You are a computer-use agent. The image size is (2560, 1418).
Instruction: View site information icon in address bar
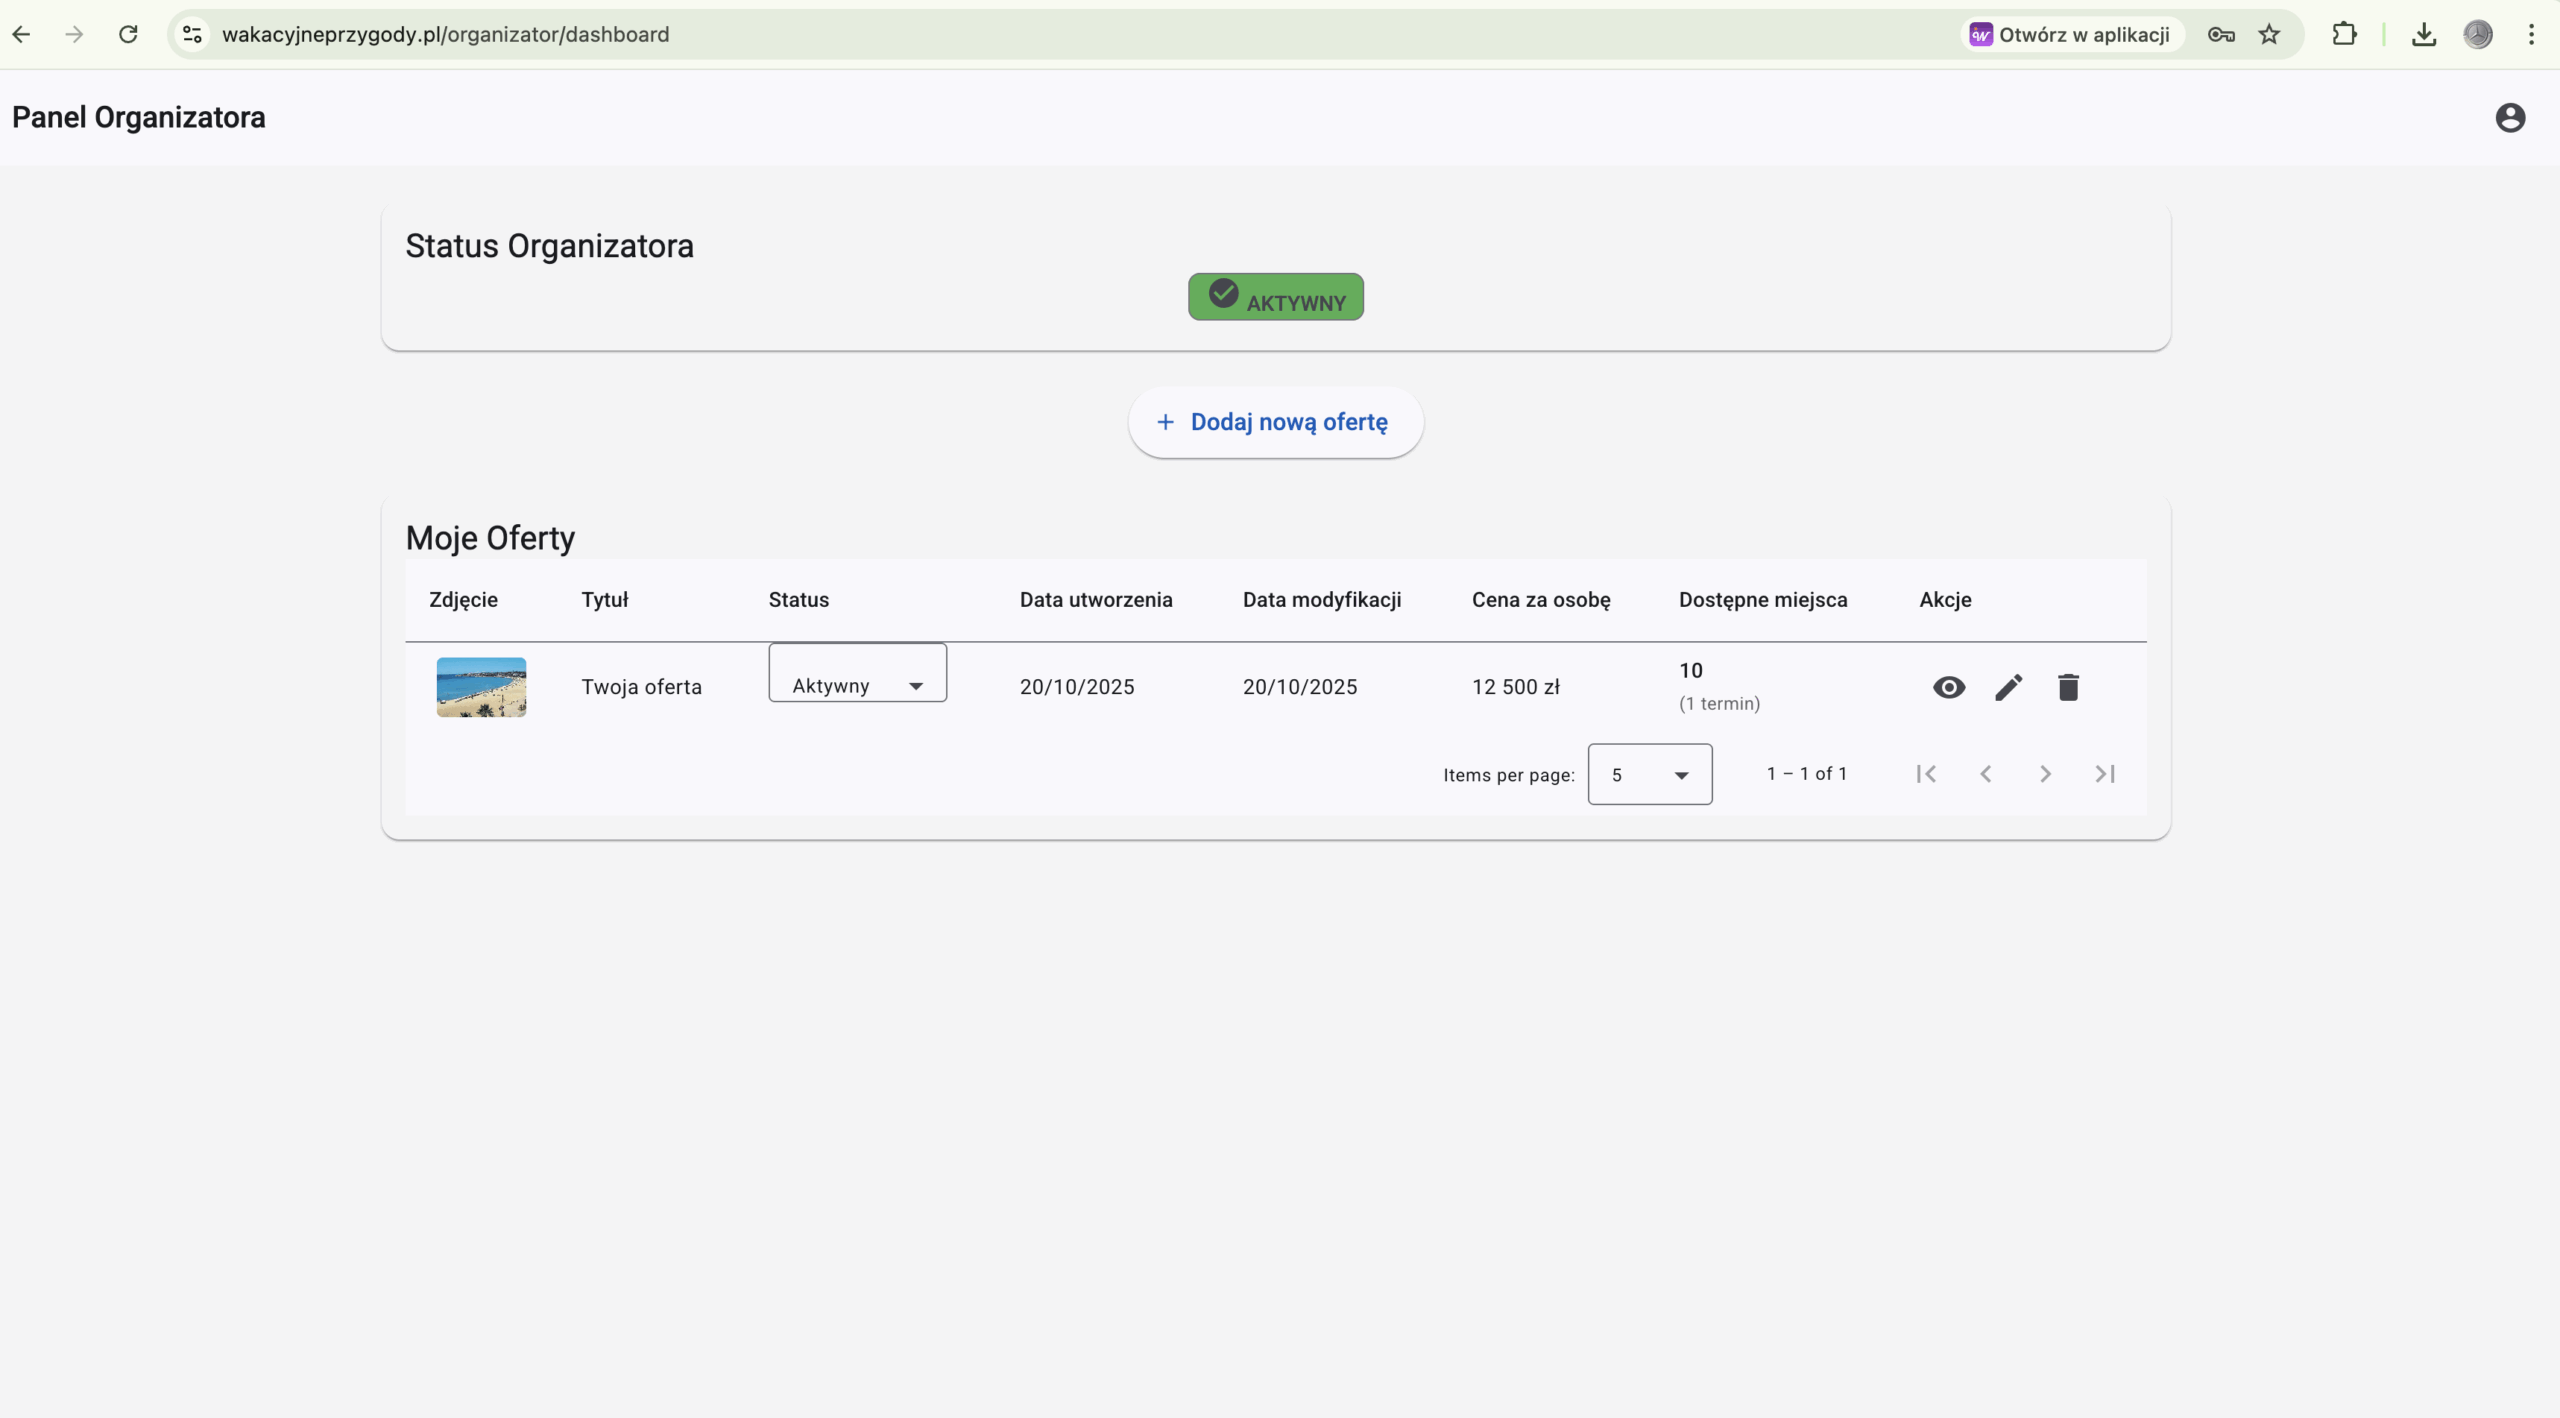pyautogui.click(x=193, y=35)
